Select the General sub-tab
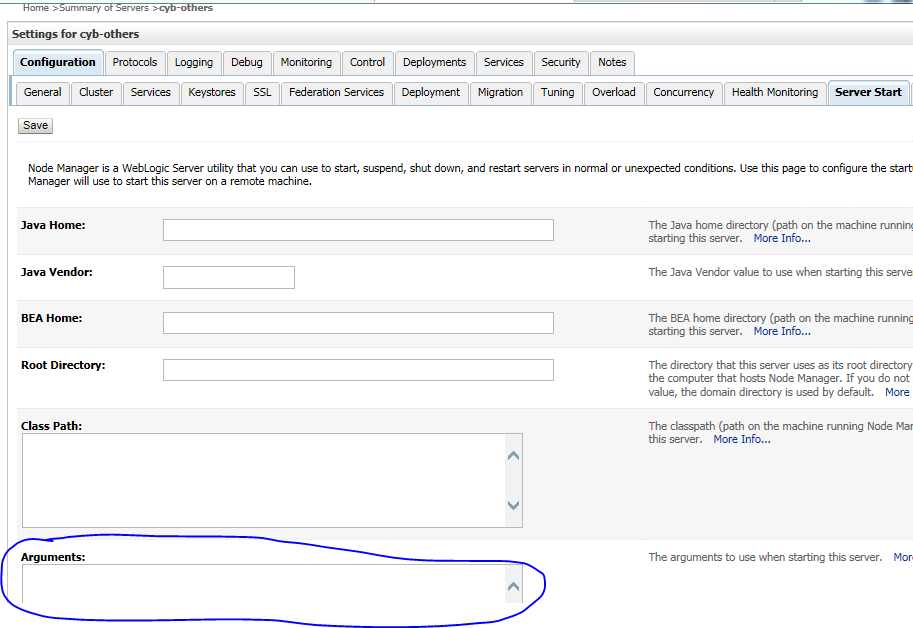This screenshot has height=628, width=913. click(x=43, y=93)
